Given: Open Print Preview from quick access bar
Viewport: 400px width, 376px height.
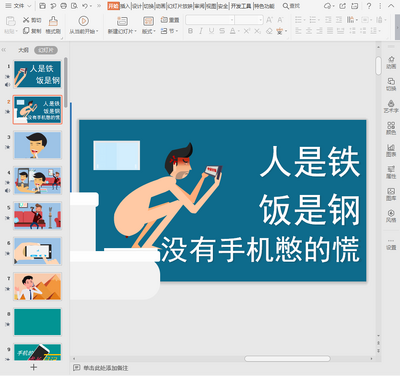Looking at the screenshot, I should [x=74, y=6].
